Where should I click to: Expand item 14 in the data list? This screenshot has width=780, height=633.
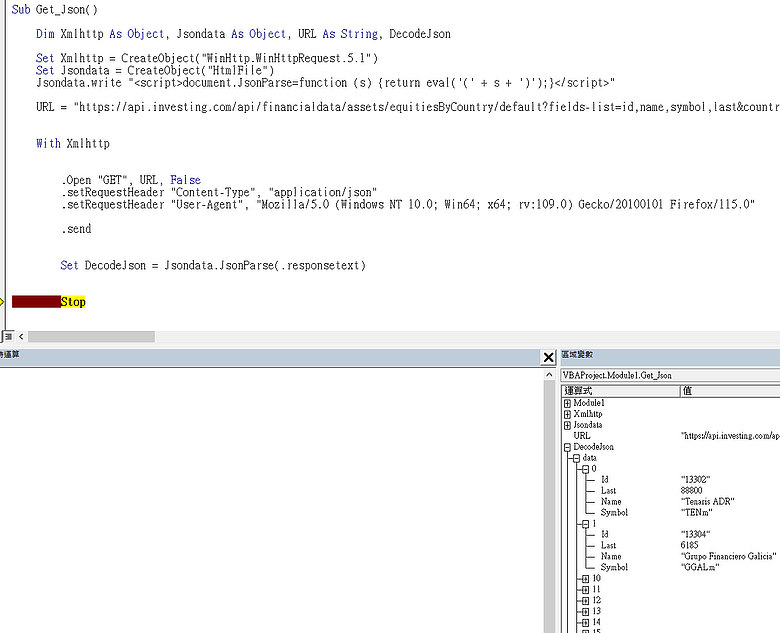(585, 623)
